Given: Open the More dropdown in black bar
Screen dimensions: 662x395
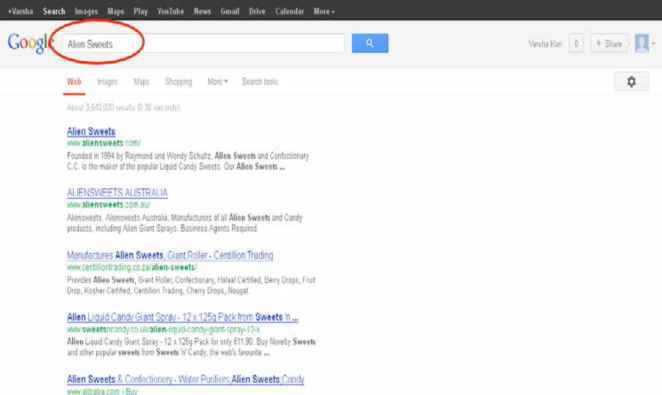Looking at the screenshot, I should (324, 11).
